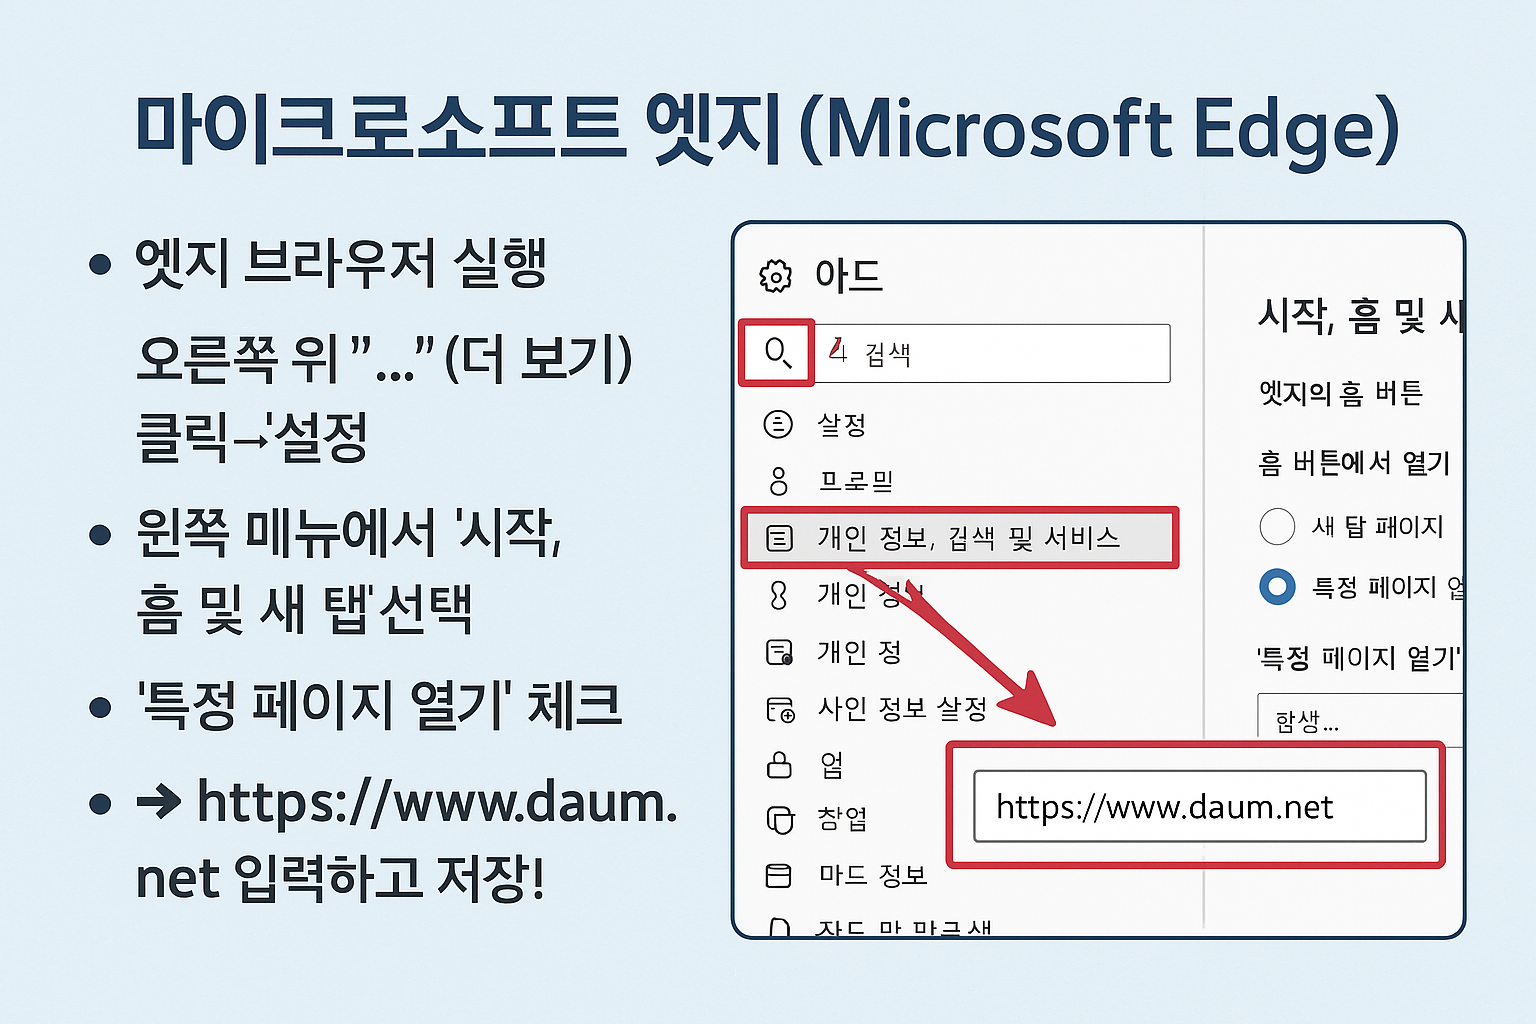This screenshot has height=1024, width=1536.
Task: Click the card-plus icon for 사인 정보 살정
Action: [x=779, y=709]
